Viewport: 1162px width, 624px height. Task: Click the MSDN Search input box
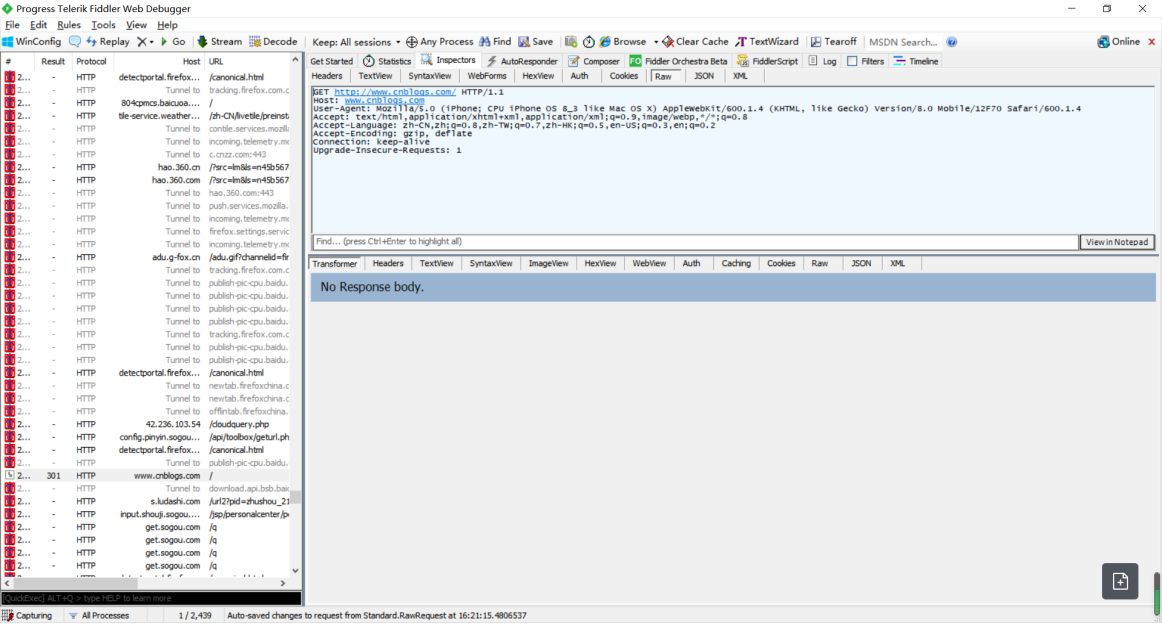point(903,42)
